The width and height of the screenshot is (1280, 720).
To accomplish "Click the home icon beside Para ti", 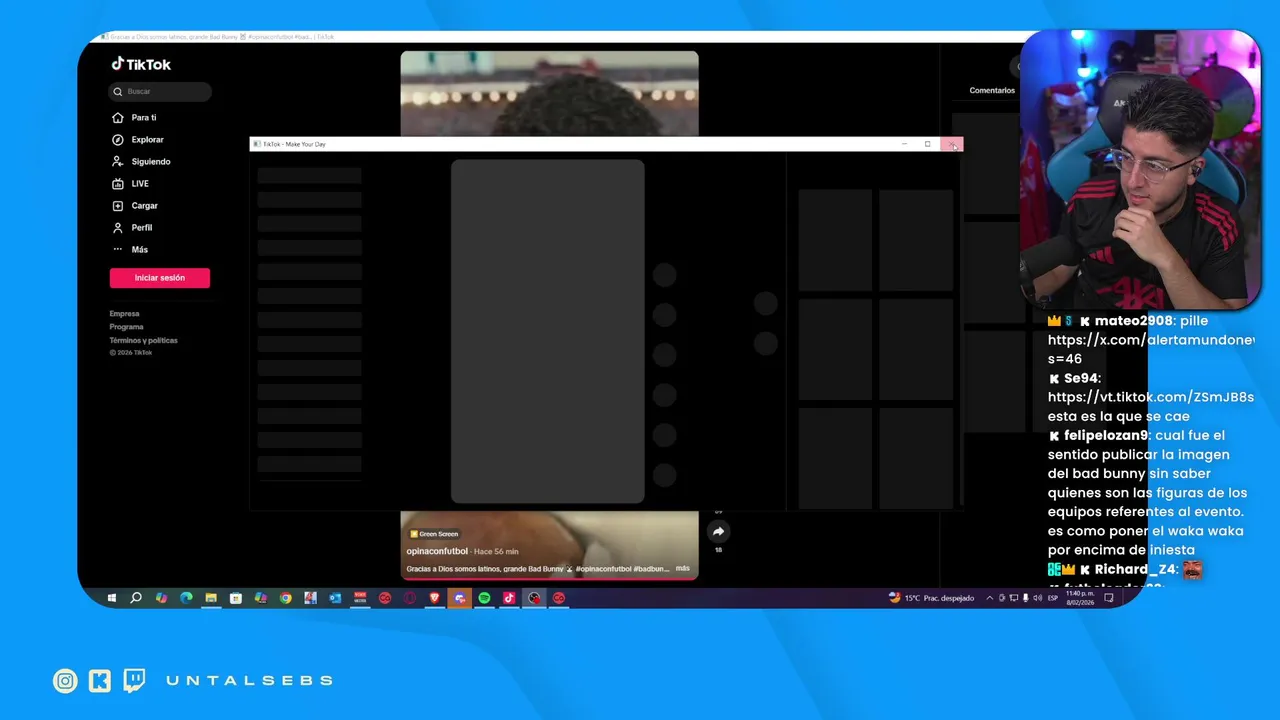I will [x=118, y=118].
